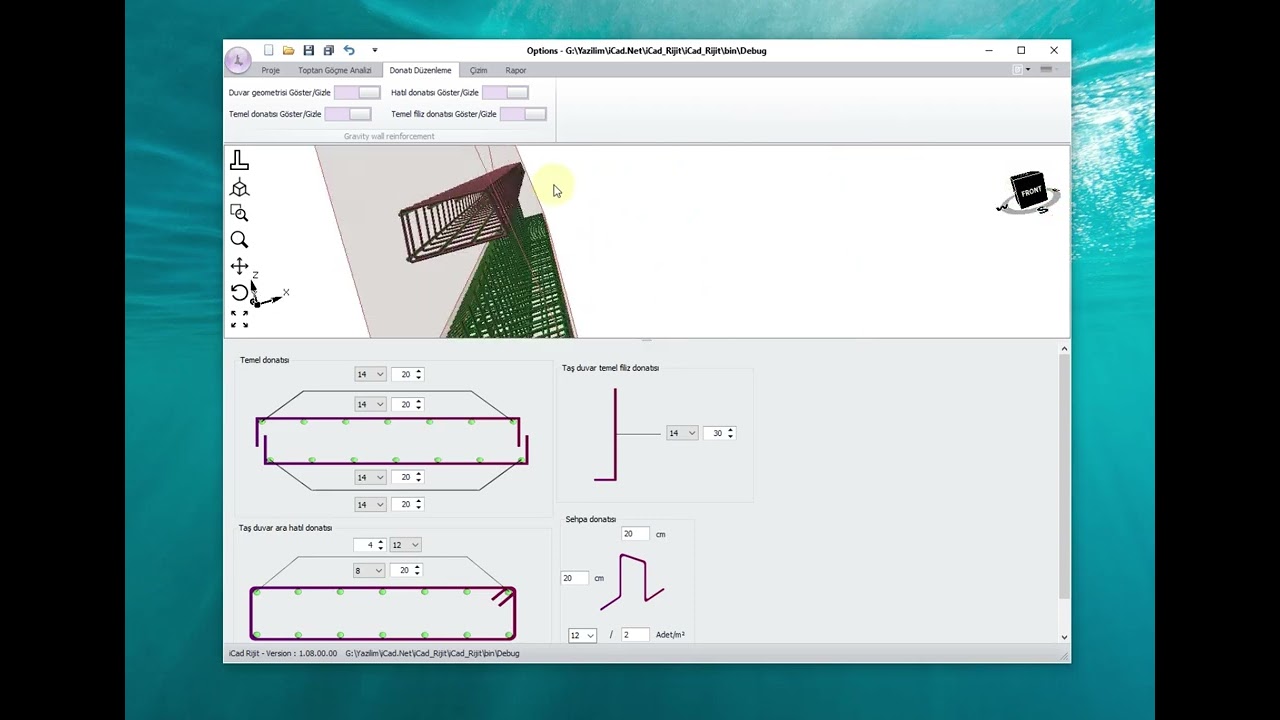Screen dimensions: 1280x720
Task: Click the ribbon style icon near top right
Action: tap(1020, 70)
